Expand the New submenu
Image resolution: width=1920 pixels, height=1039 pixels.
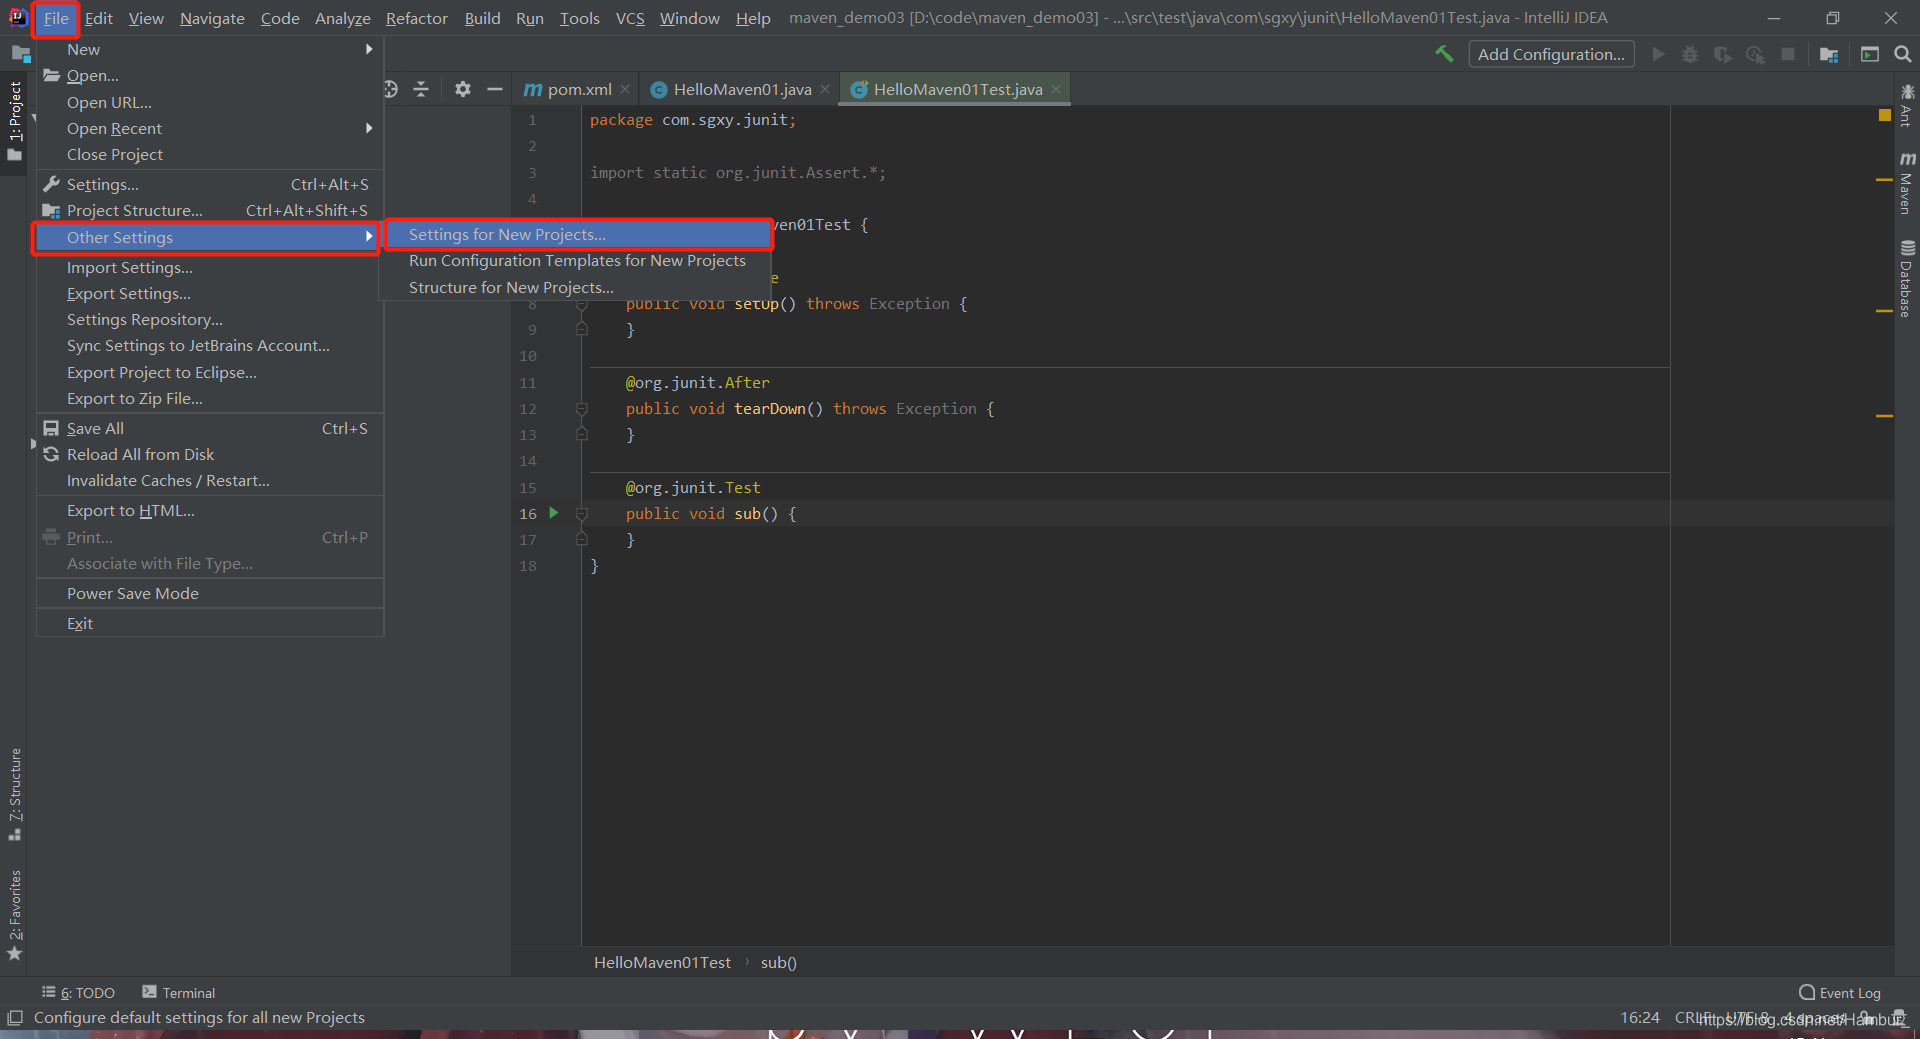210,49
